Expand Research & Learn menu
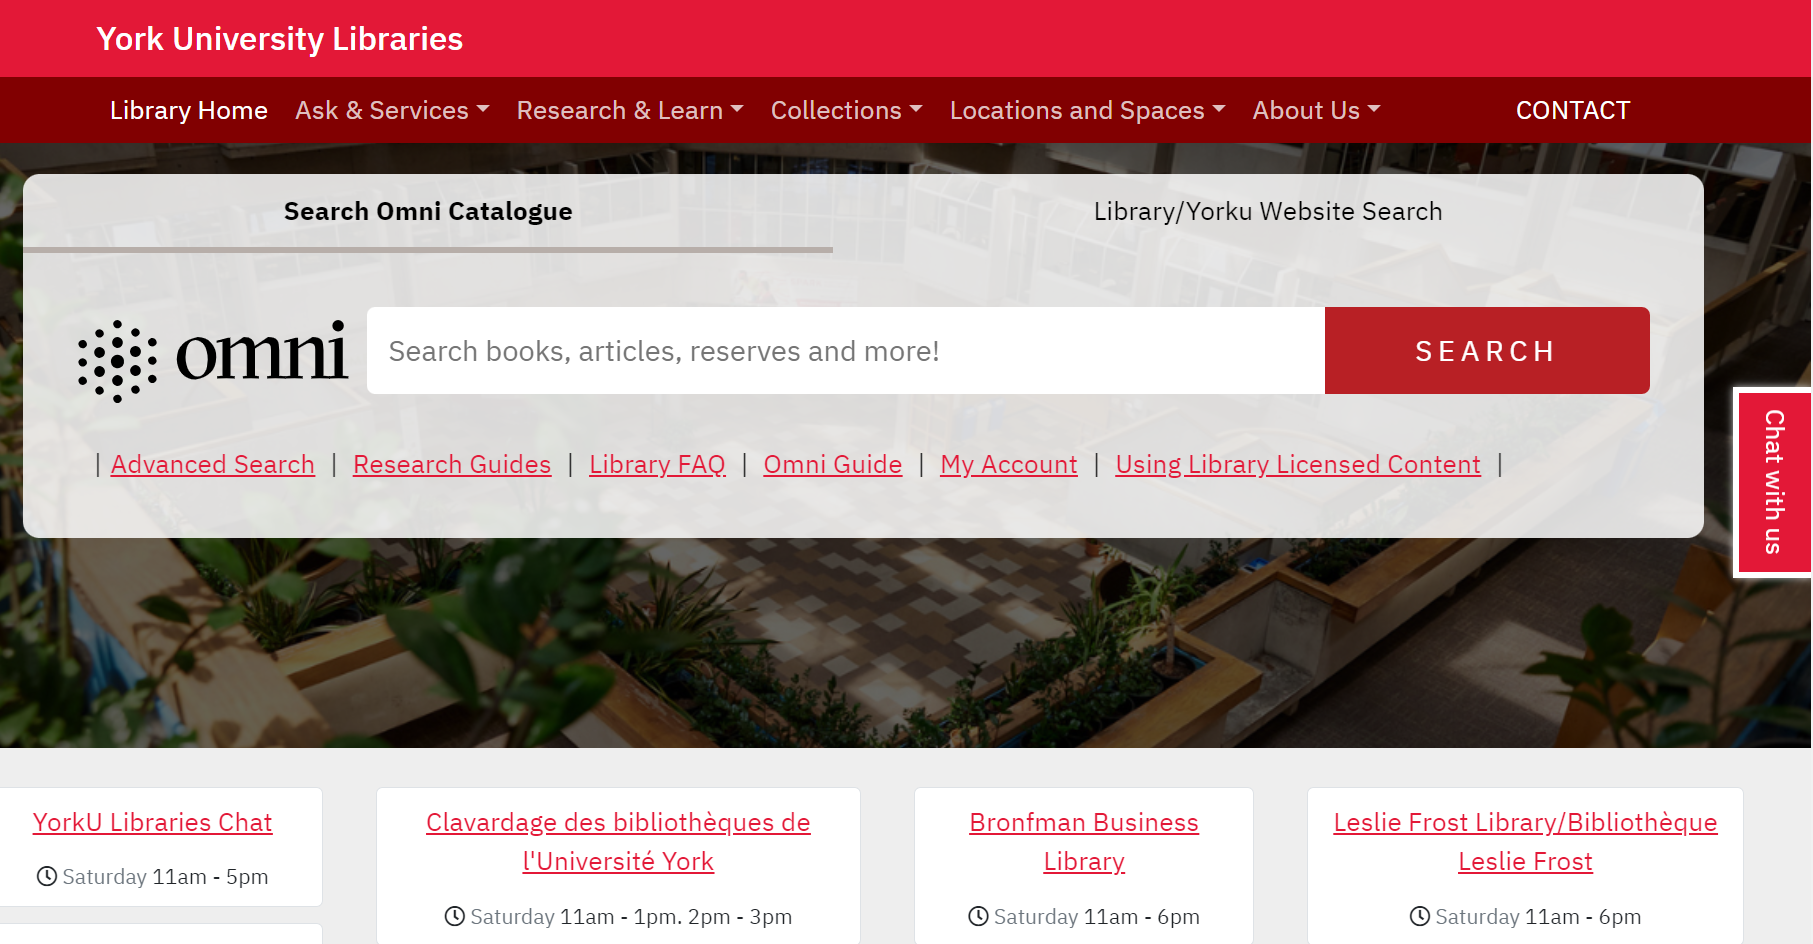Image resolution: width=1813 pixels, height=944 pixels. pos(630,110)
